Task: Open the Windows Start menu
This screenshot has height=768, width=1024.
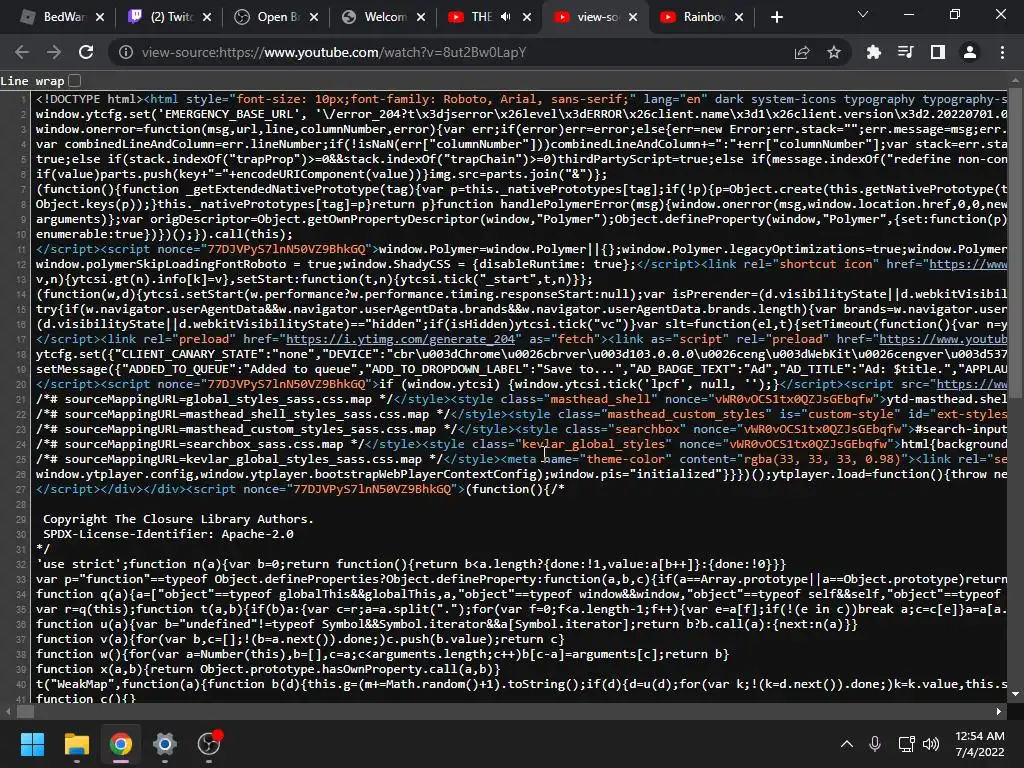Action: pos(33,744)
